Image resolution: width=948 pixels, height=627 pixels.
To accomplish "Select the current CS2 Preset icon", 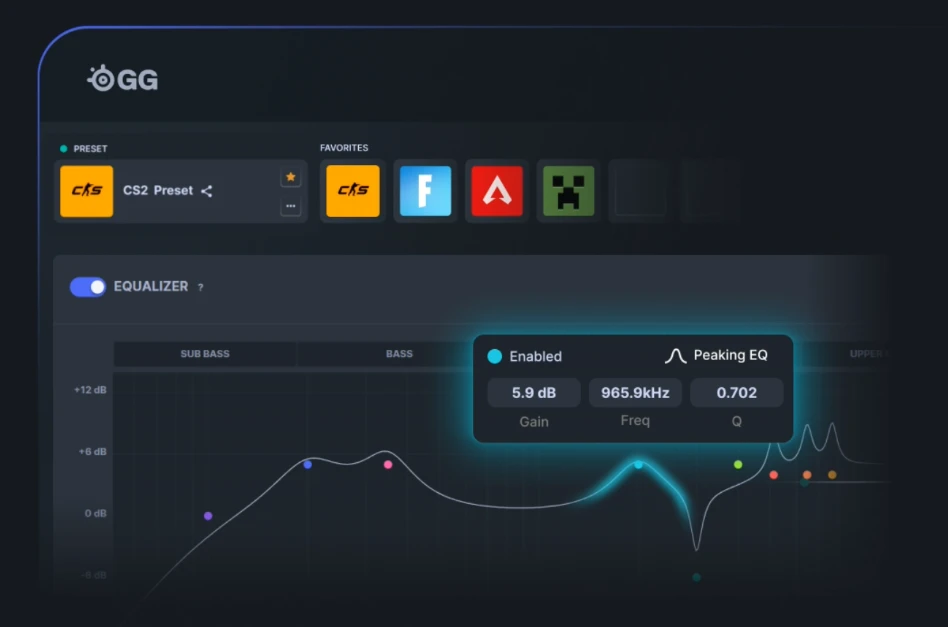I will point(86,191).
